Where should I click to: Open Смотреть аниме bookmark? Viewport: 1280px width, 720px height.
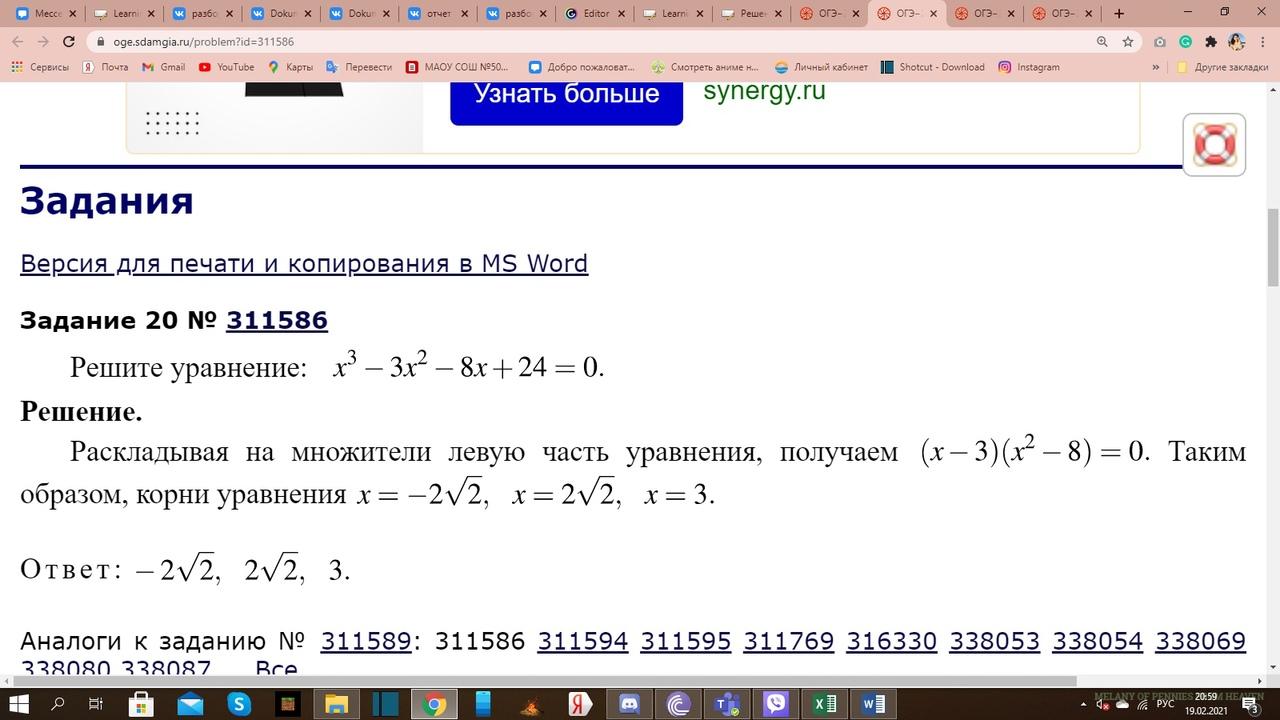pyautogui.click(x=706, y=67)
